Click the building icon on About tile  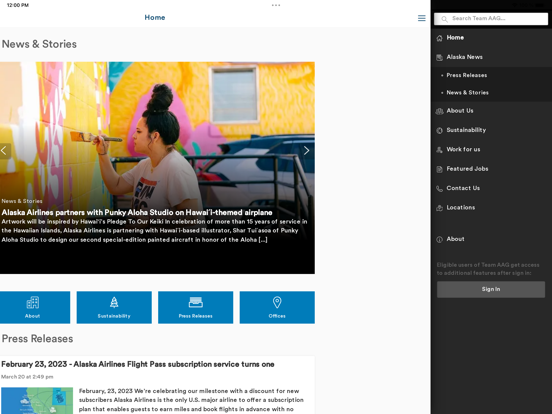coord(33,302)
